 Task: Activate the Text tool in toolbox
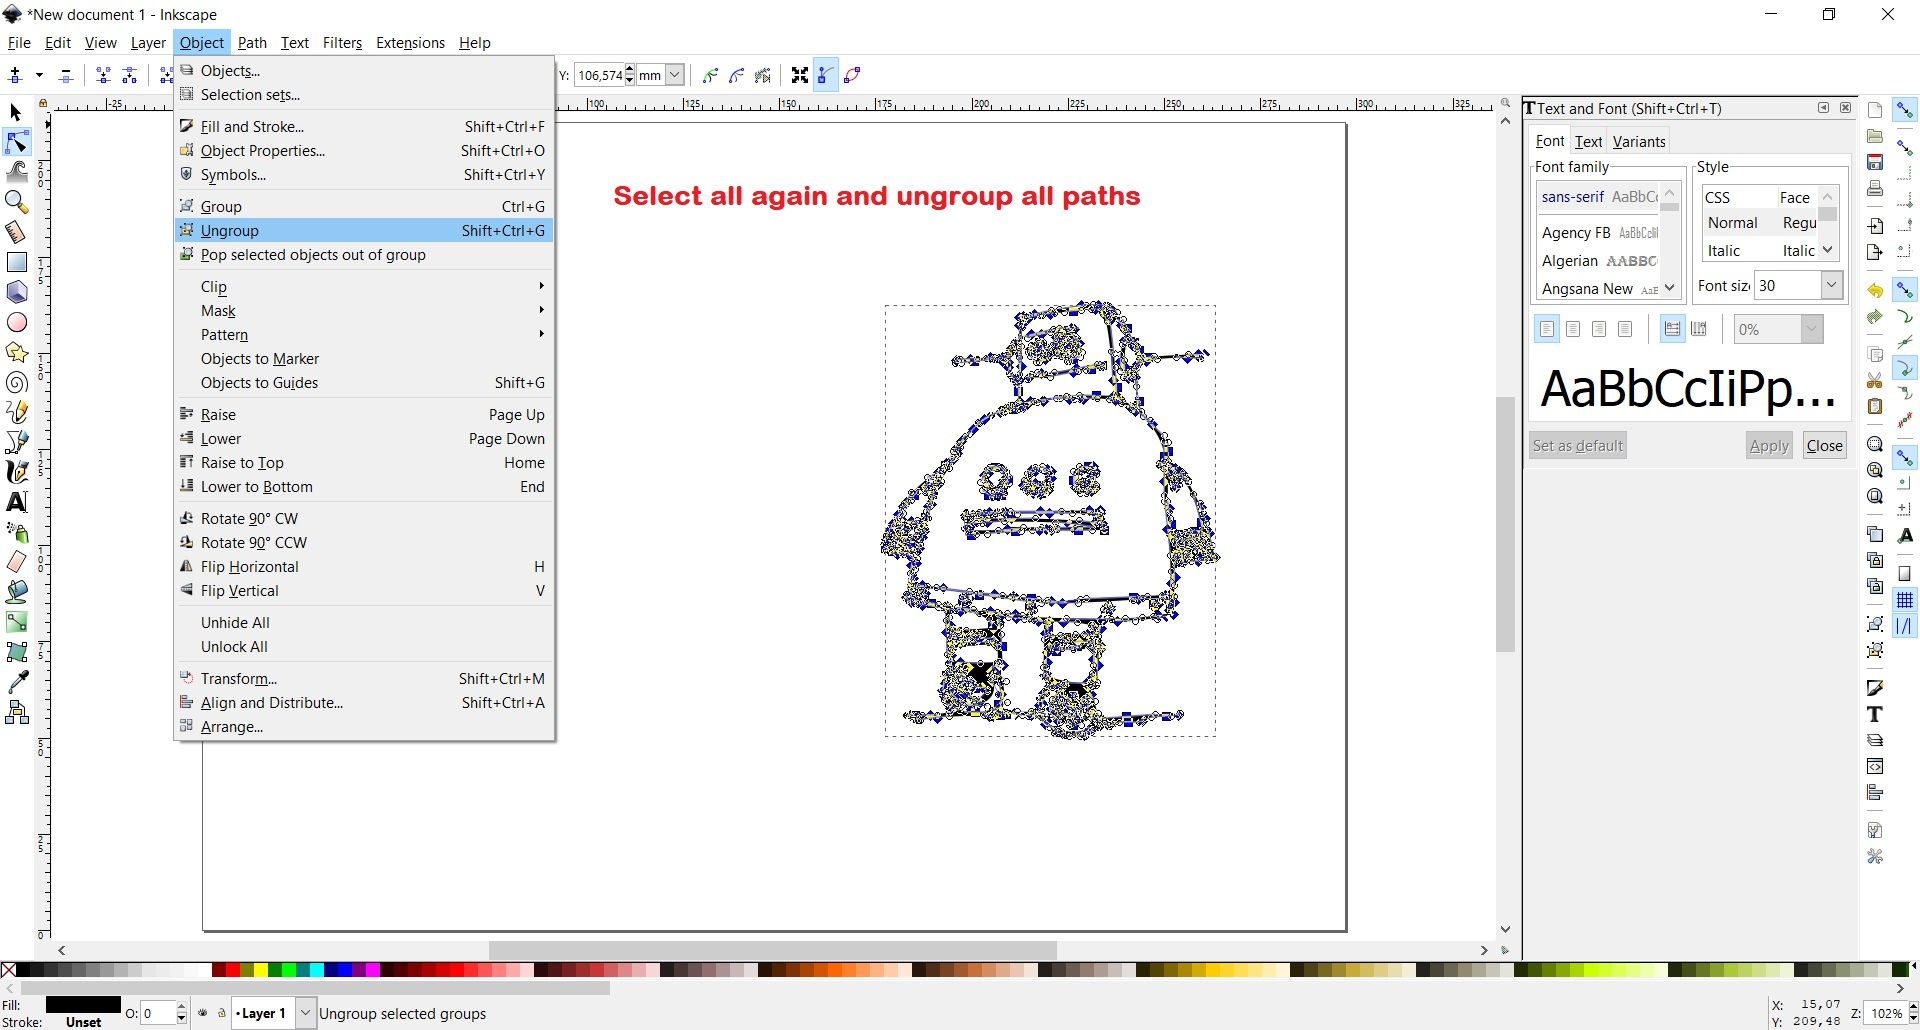pyautogui.click(x=17, y=502)
